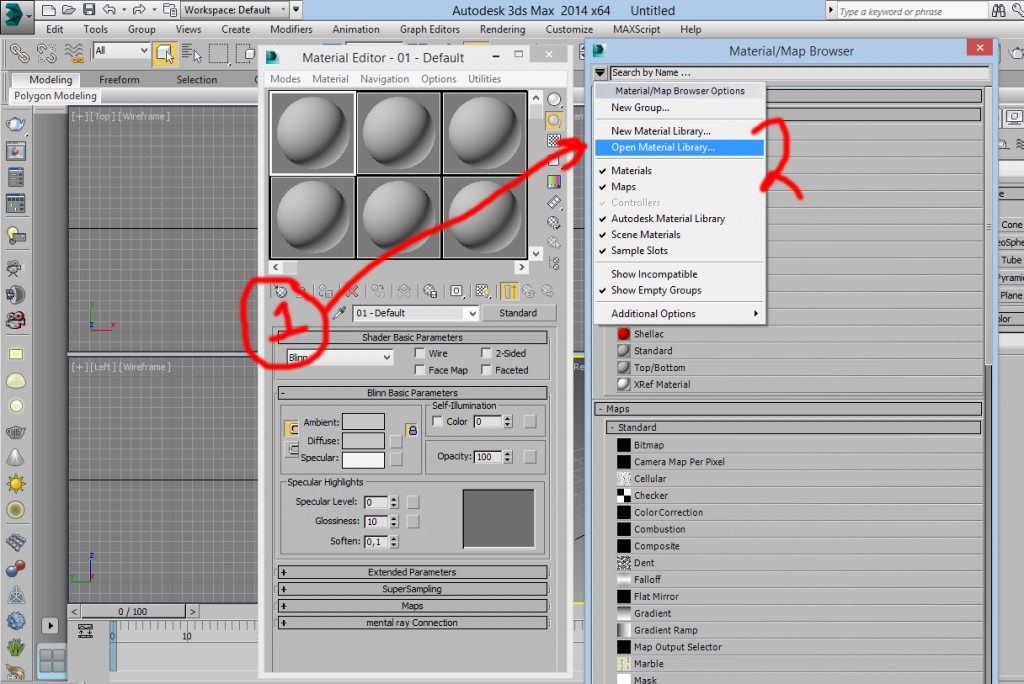Click the Get Material icon
Viewport: 1024px width, 684px height.
point(282,291)
